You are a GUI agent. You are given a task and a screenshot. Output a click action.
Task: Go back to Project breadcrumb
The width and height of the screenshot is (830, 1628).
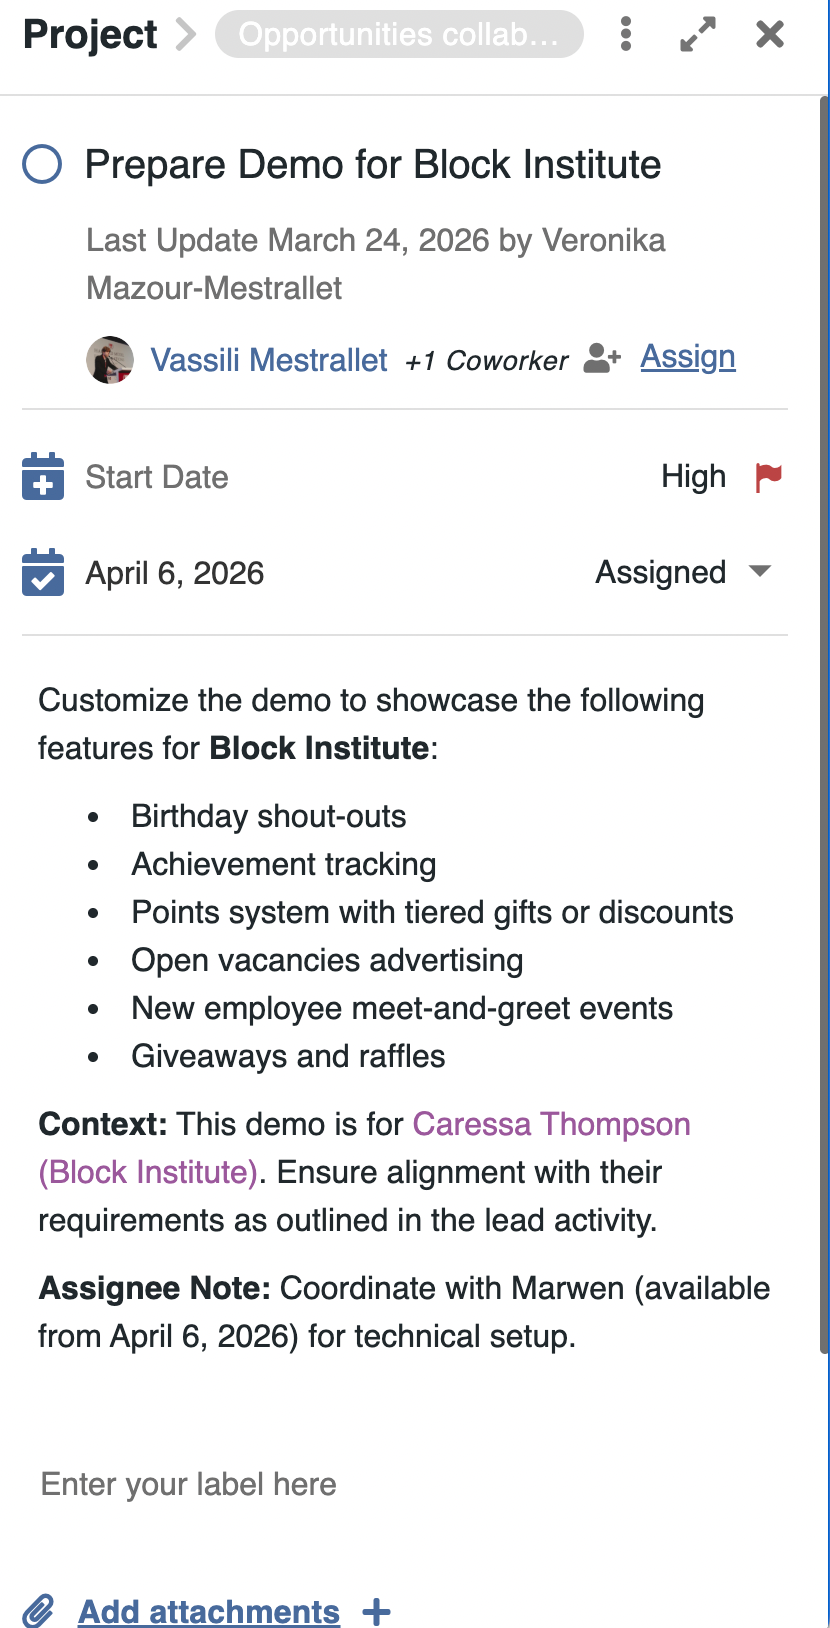tap(90, 34)
